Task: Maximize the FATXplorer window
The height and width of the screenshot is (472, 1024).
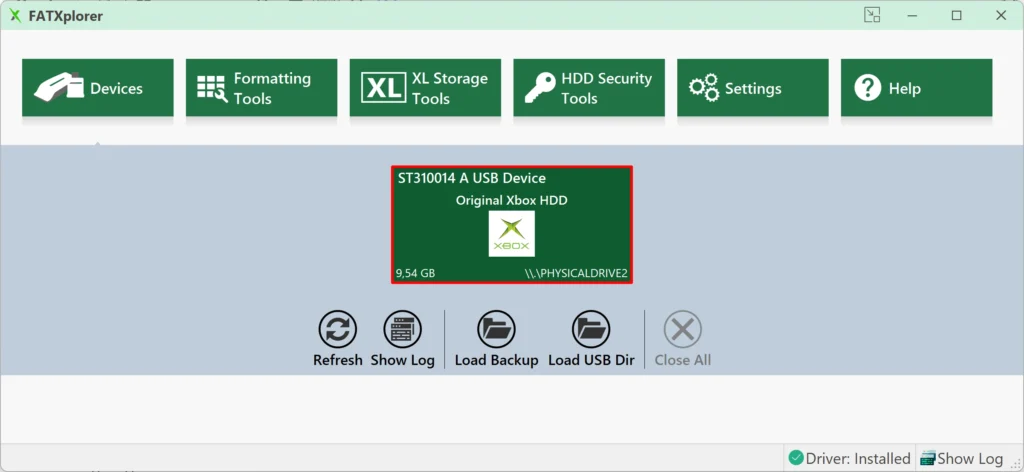Action: pos(957,15)
